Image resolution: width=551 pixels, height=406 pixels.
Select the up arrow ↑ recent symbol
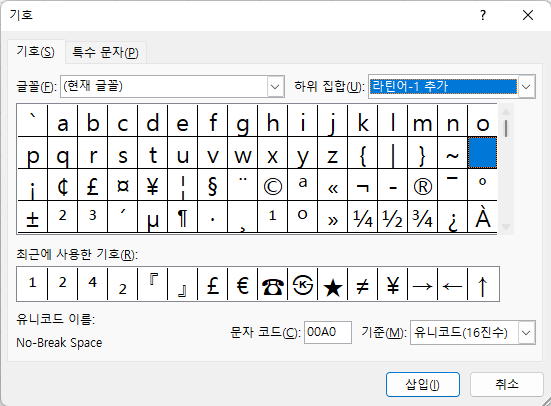pos(483,284)
